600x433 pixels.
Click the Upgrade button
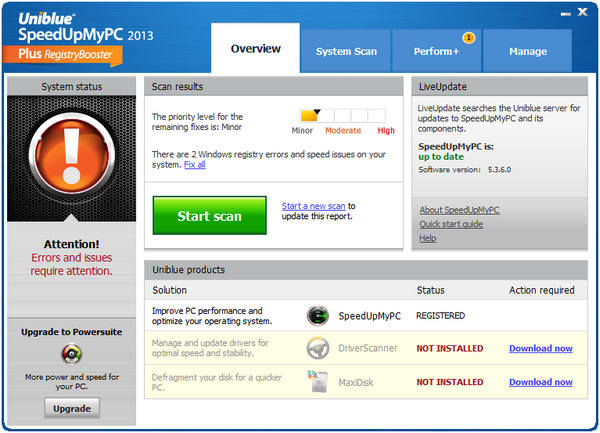tap(72, 408)
